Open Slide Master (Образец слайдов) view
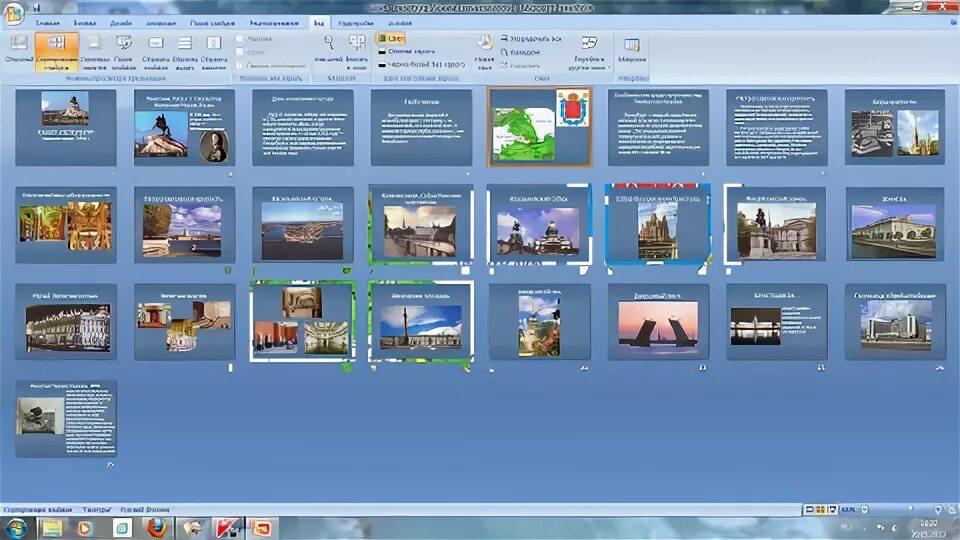Viewport: 960px width, 540px height. pos(156,51)
